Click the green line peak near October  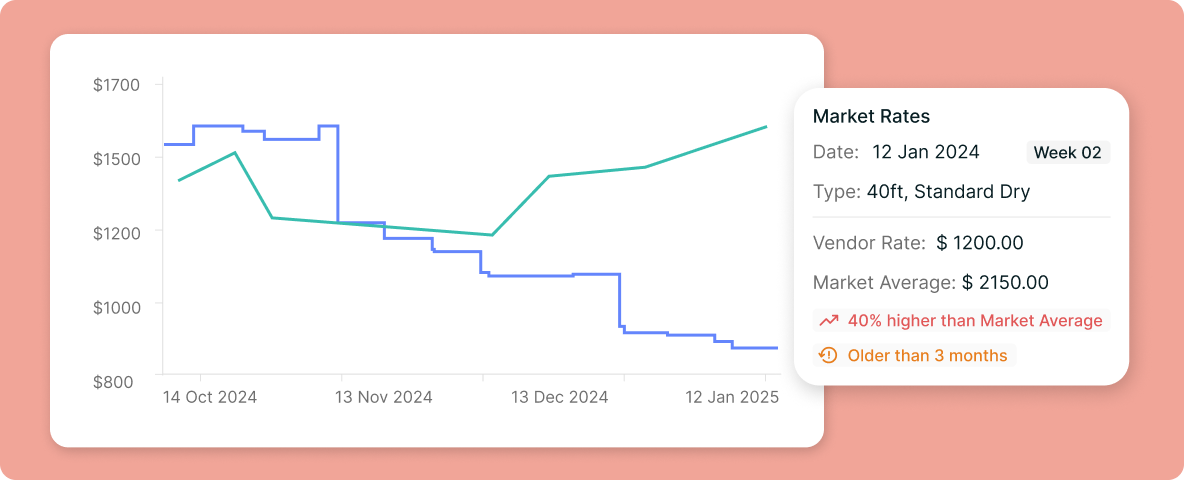click(235, 152)
